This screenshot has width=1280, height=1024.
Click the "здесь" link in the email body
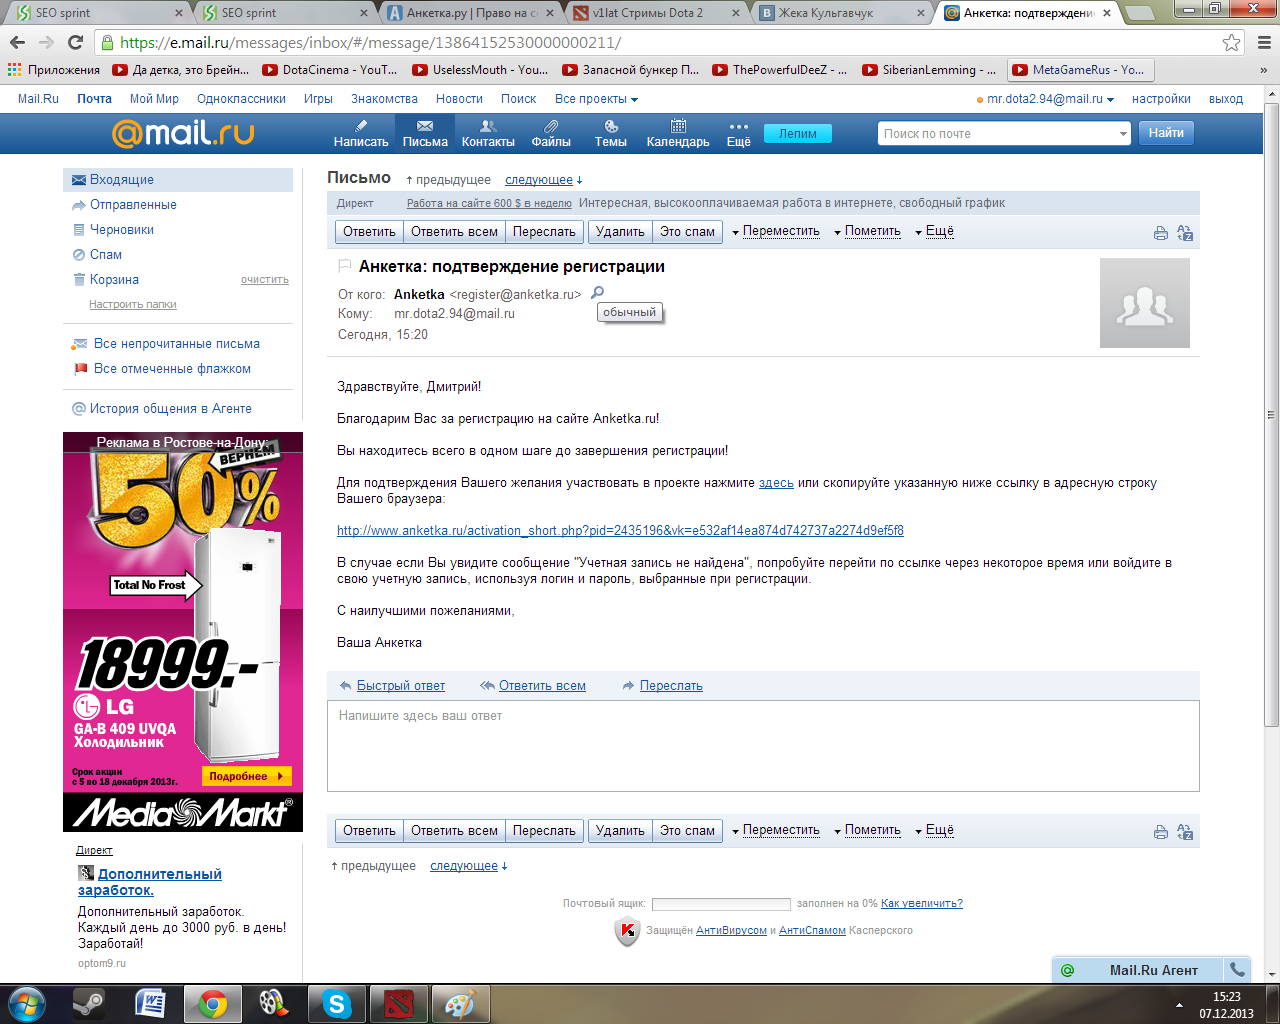(776, 483)
